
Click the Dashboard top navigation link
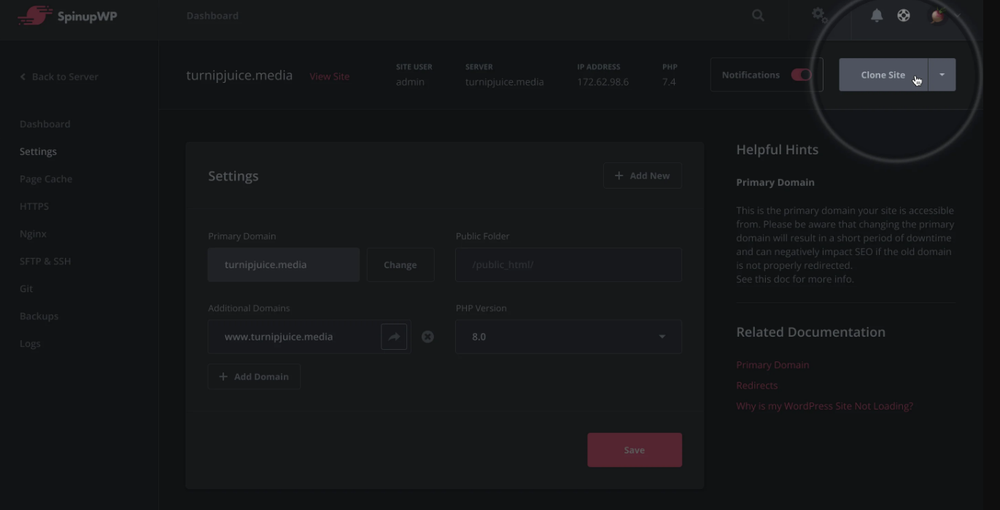(212, 15)
